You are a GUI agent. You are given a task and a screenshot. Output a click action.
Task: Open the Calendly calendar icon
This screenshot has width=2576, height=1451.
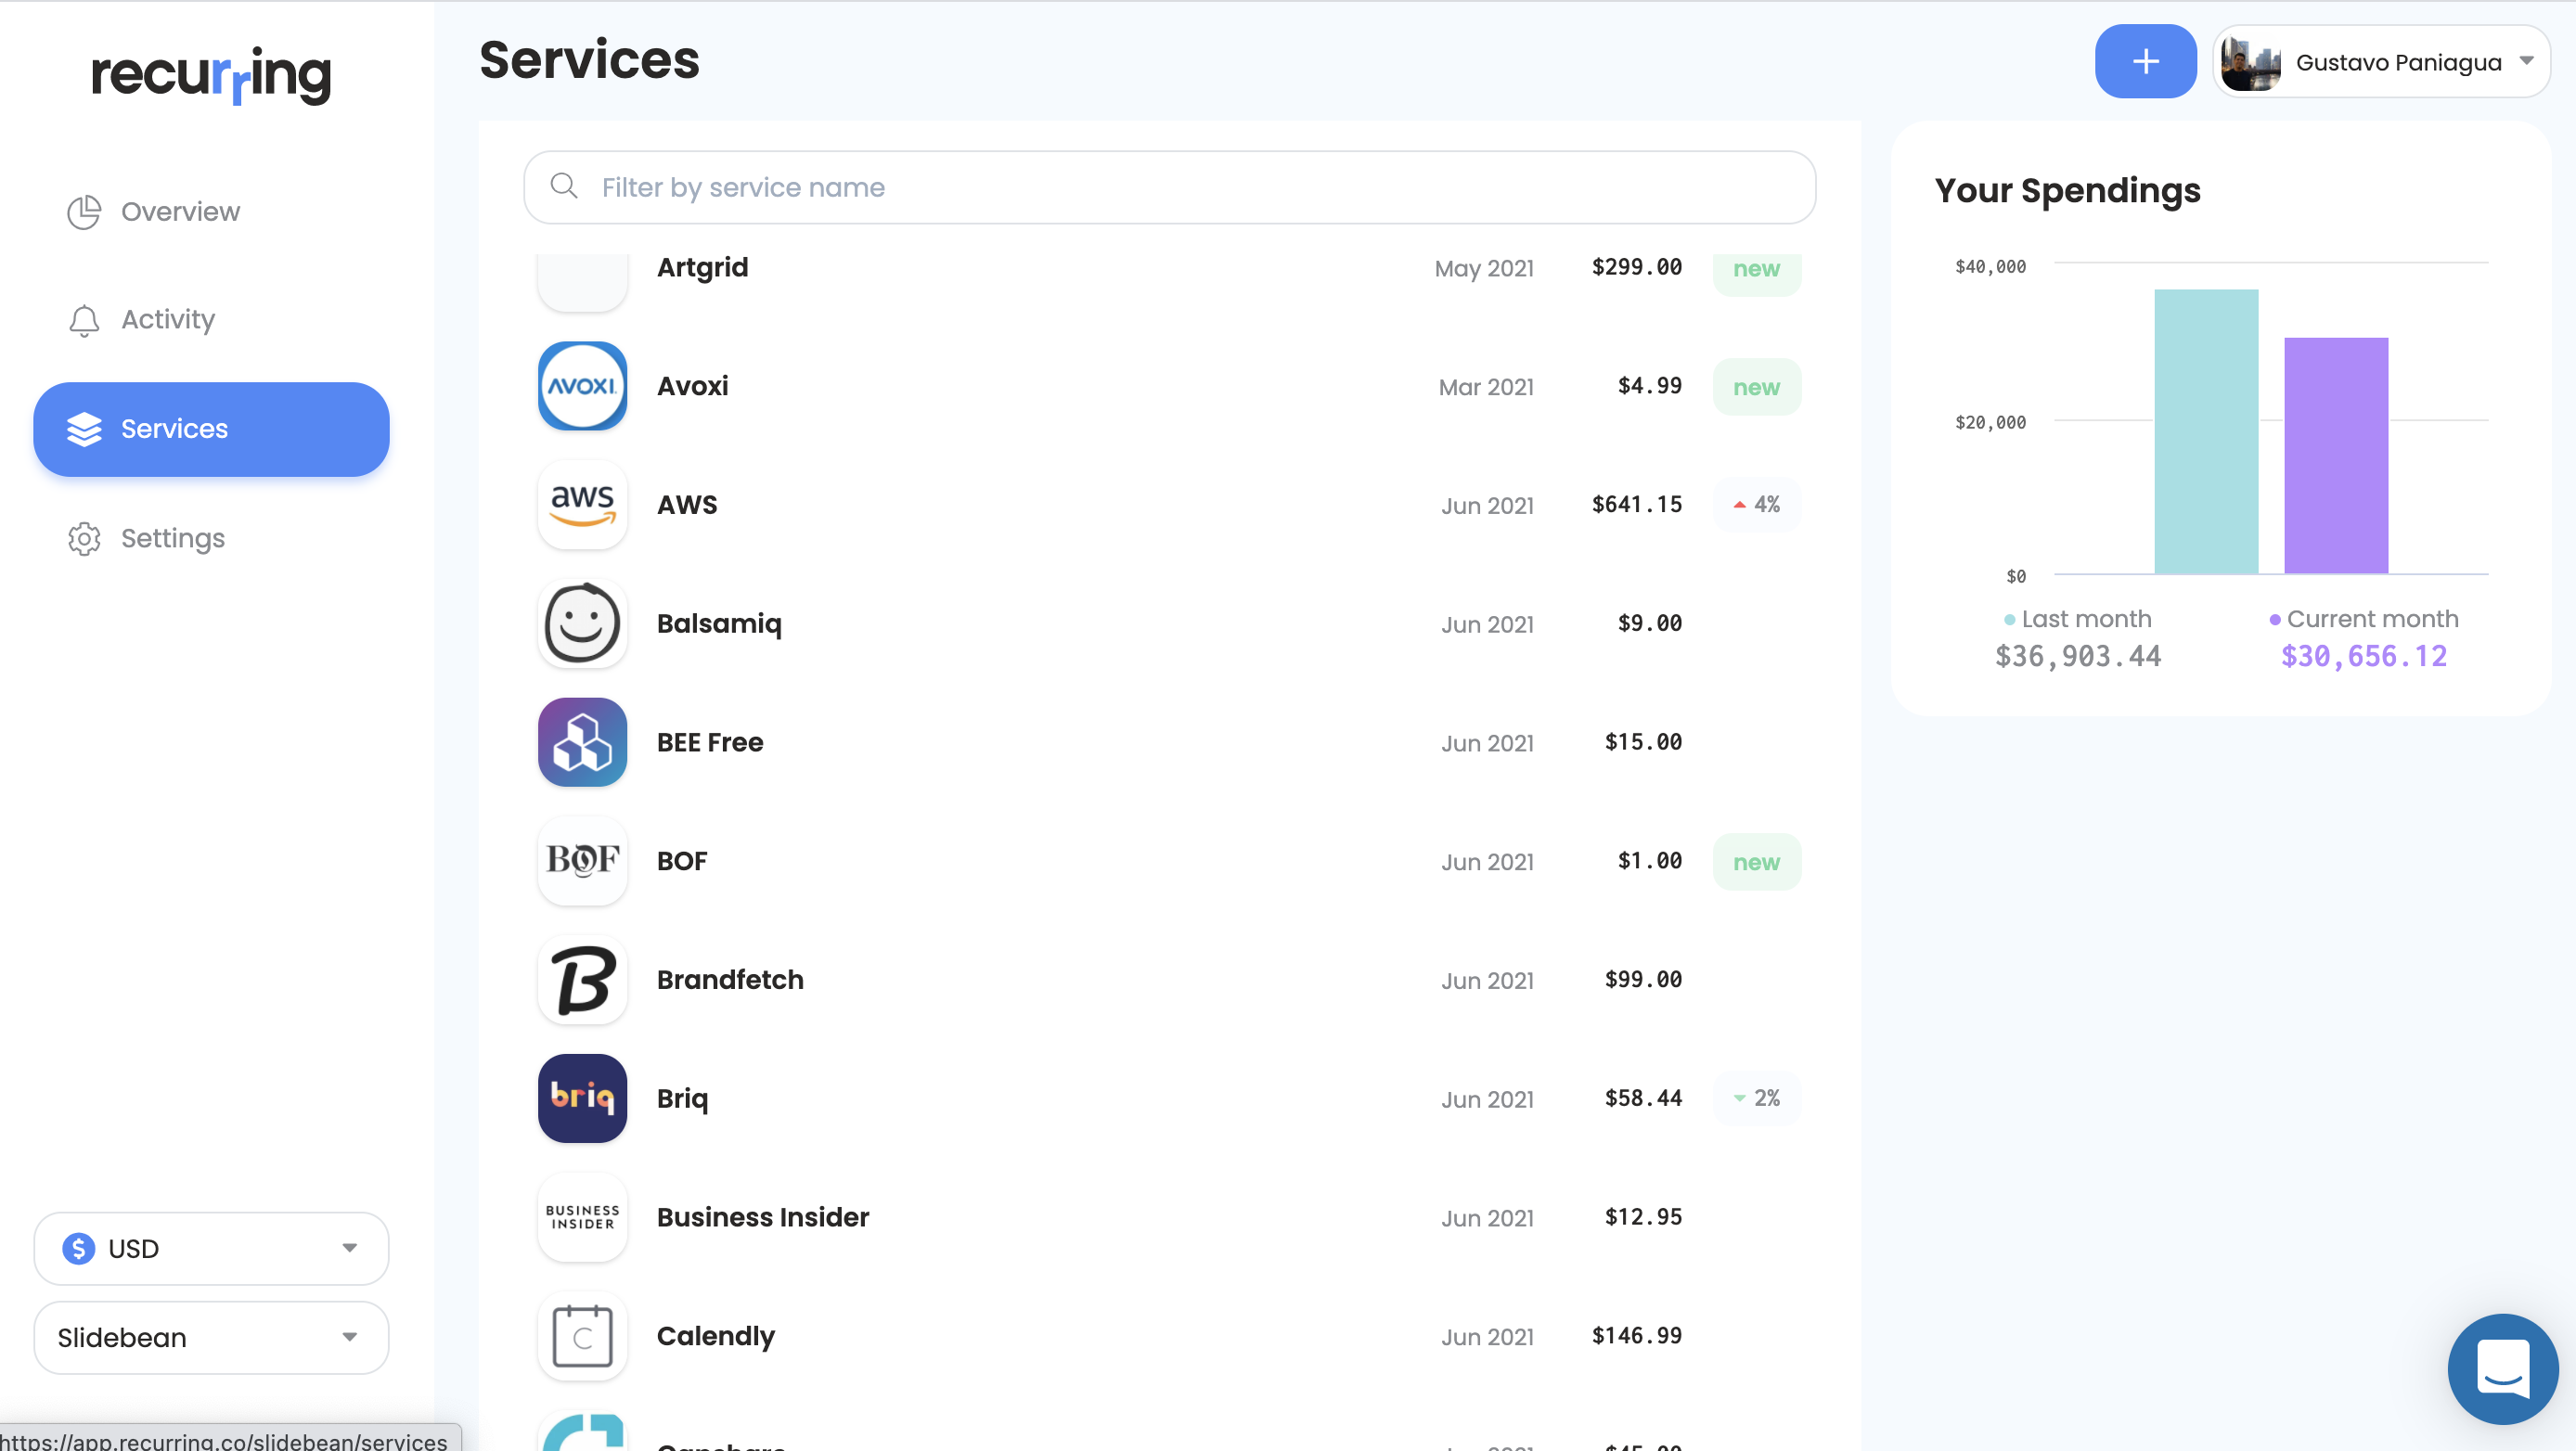[x=582, y=1335]
